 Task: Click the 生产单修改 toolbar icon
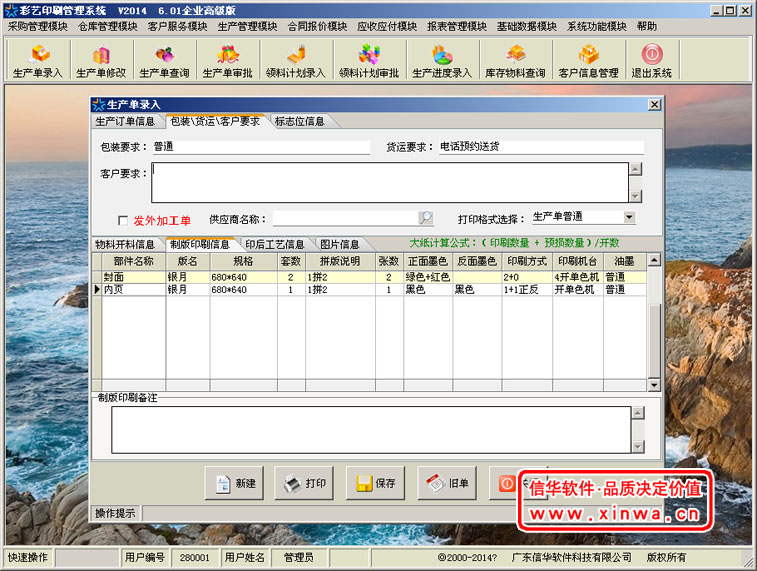pos(100,61)
